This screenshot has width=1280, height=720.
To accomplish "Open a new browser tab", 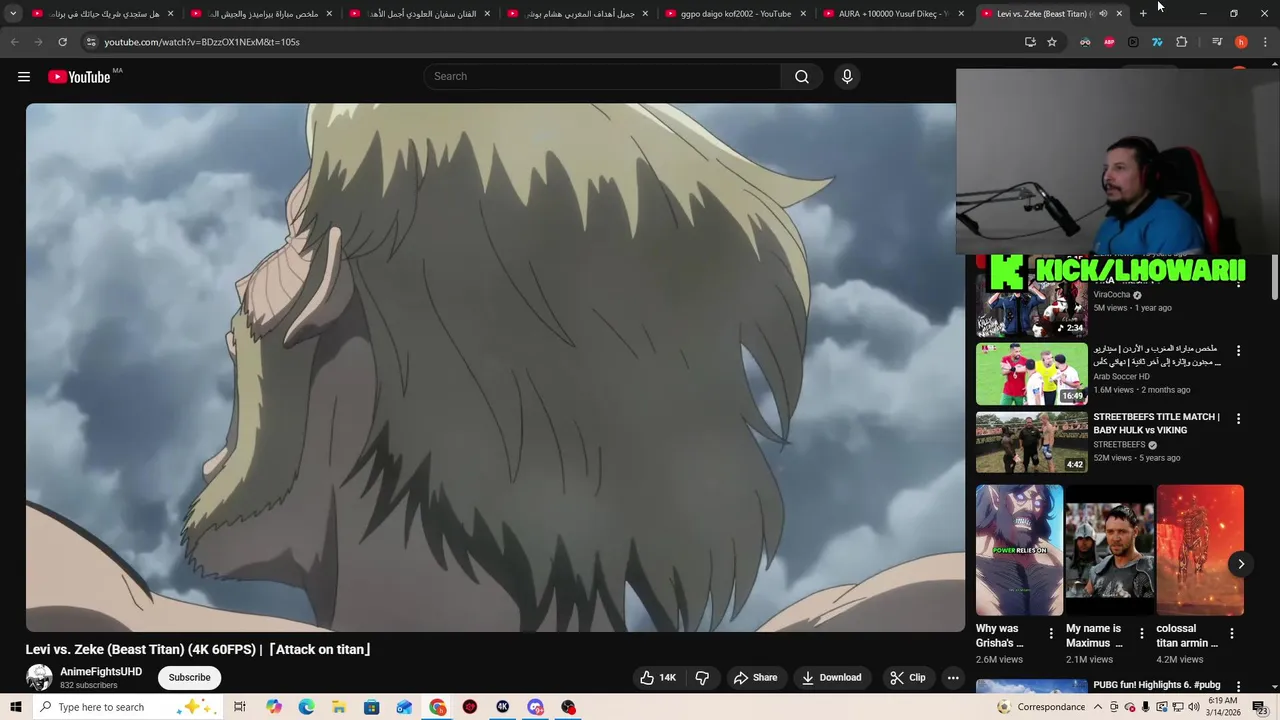I will pos(1143,14).
